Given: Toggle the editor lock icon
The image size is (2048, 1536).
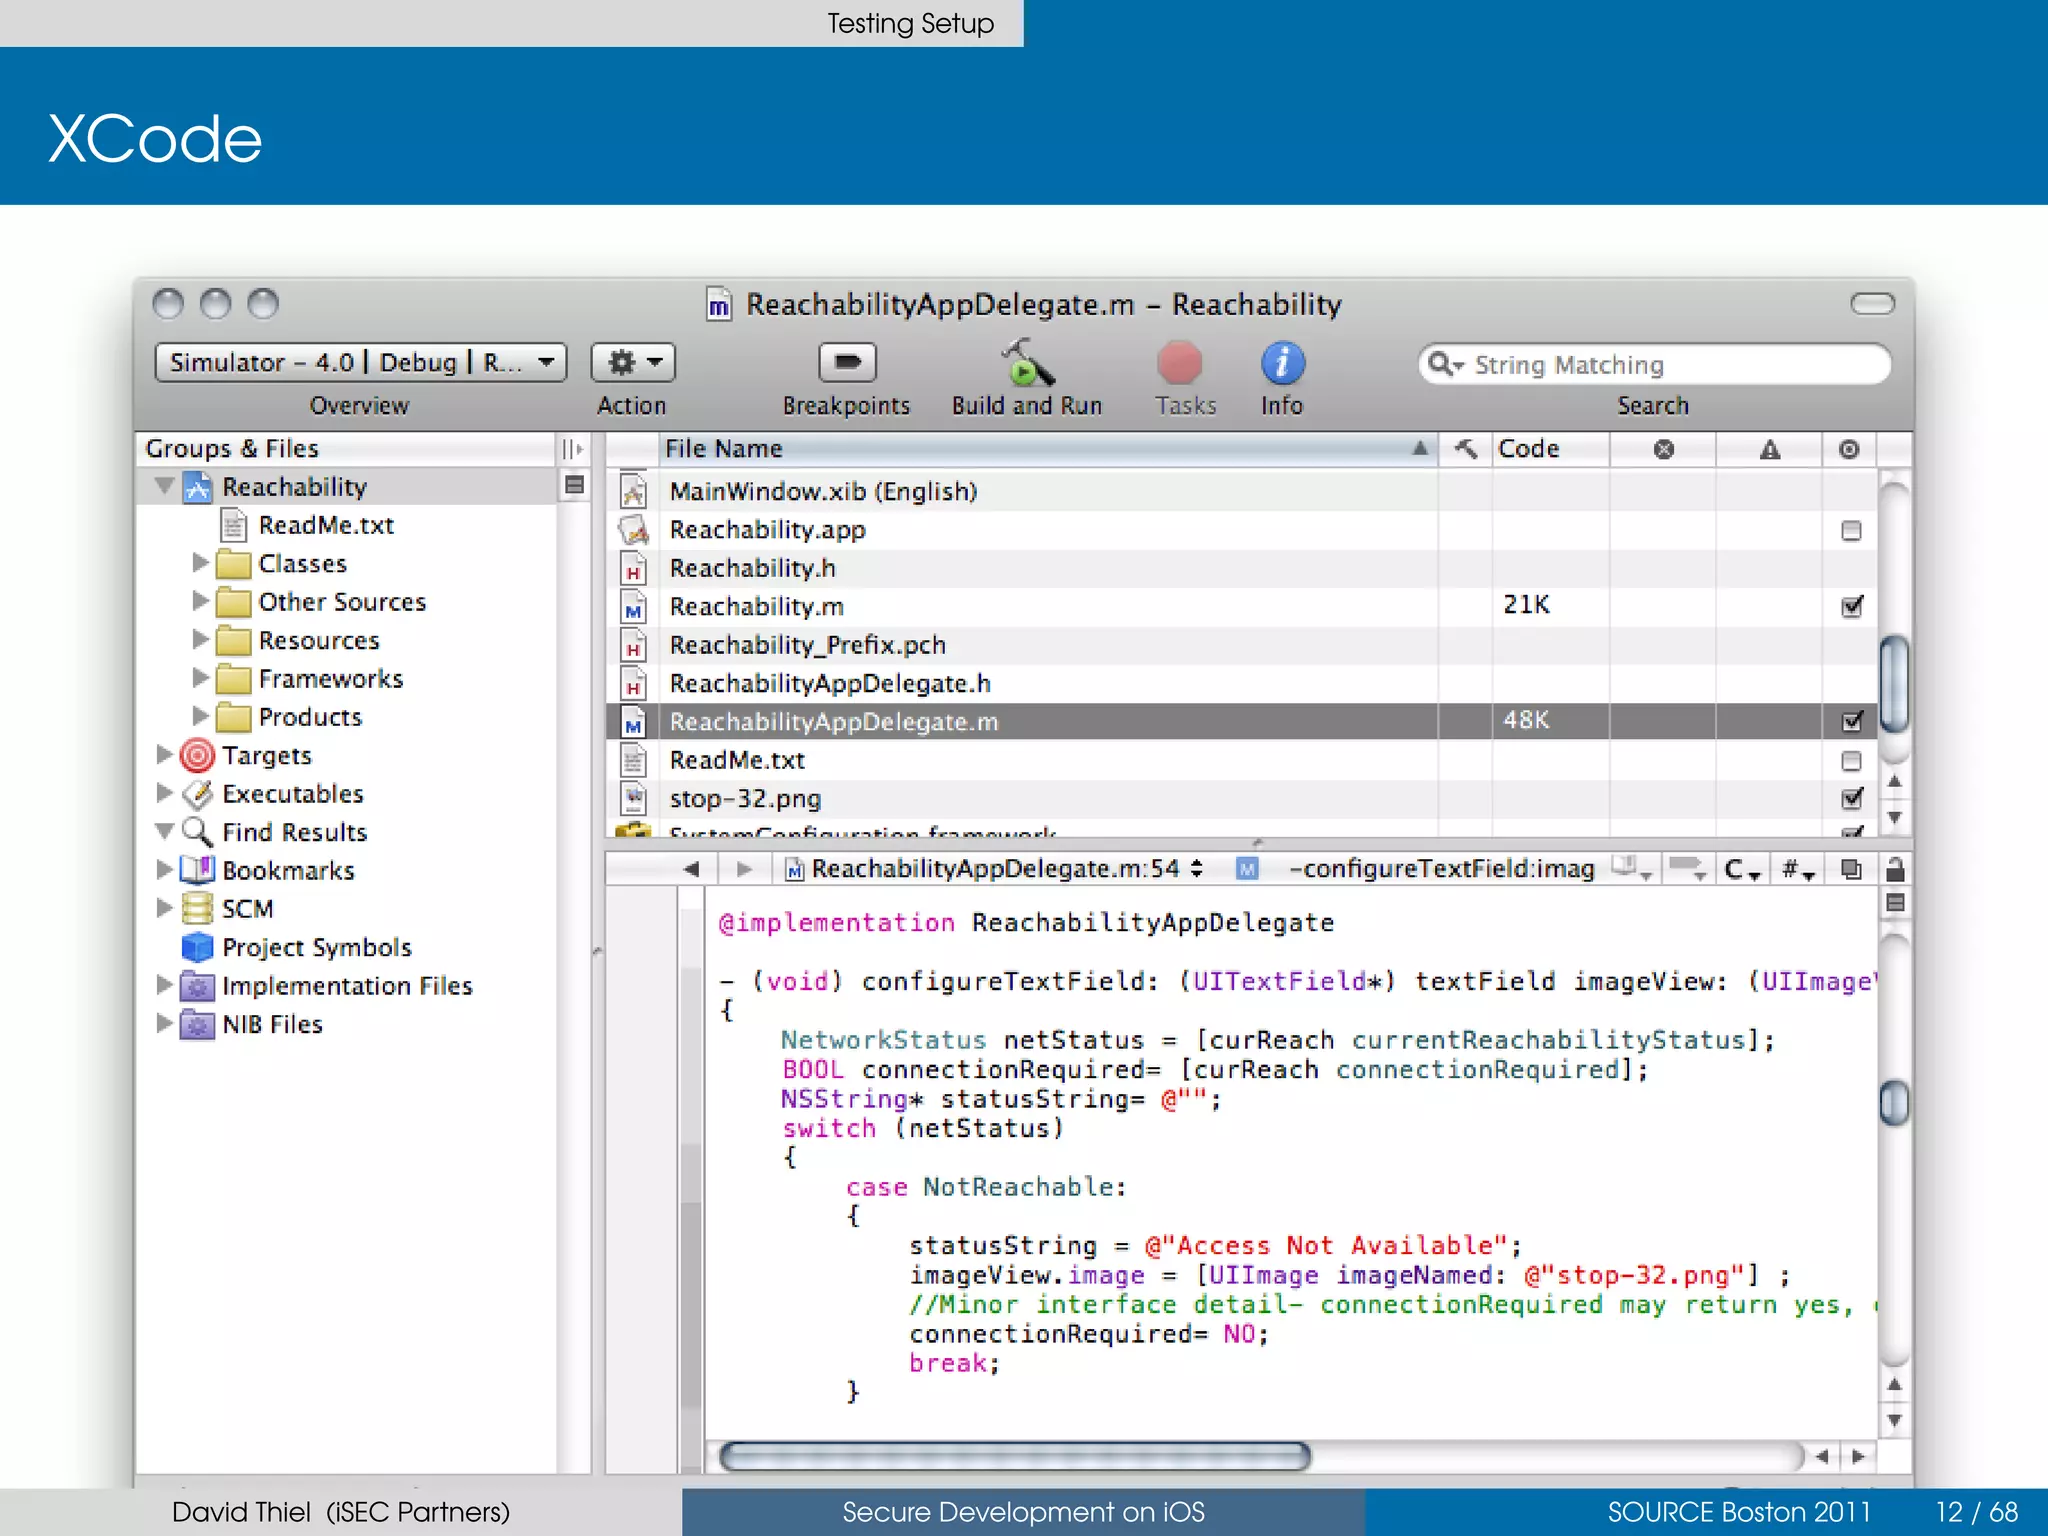Looking at the screenshot, I should pyautogui.click(x=1895, y=868).
